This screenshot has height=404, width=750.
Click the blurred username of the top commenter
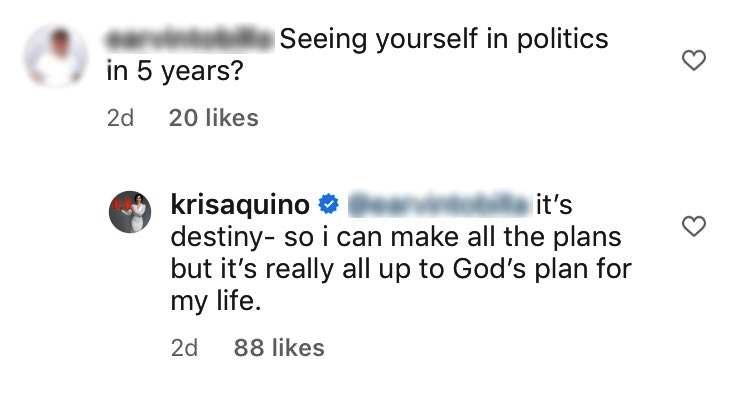click(x=190, y=40)
